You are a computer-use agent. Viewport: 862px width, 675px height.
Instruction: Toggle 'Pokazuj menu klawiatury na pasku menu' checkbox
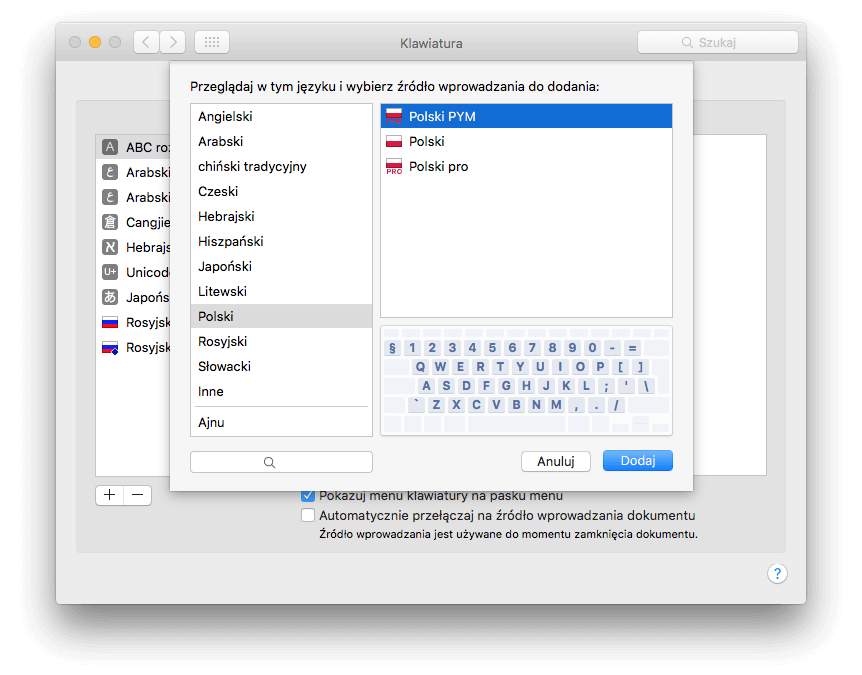coord(309,495)
